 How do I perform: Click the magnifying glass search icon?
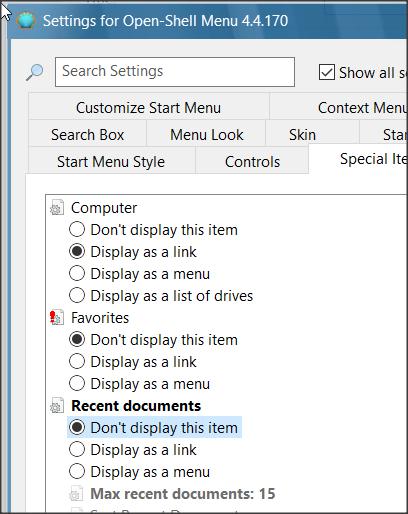coord(35,72)
